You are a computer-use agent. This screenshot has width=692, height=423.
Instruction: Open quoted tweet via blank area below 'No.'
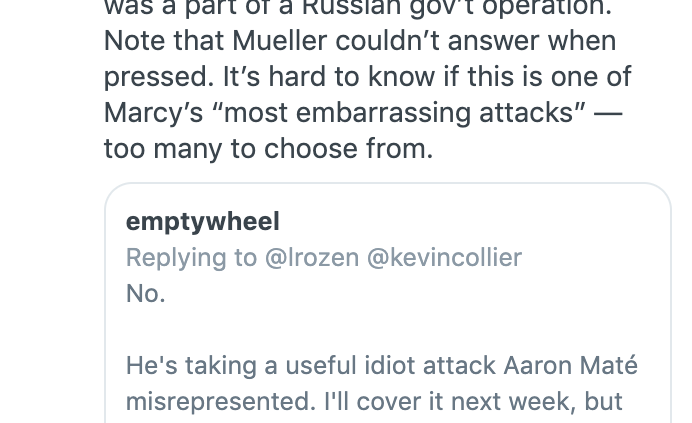387,329
